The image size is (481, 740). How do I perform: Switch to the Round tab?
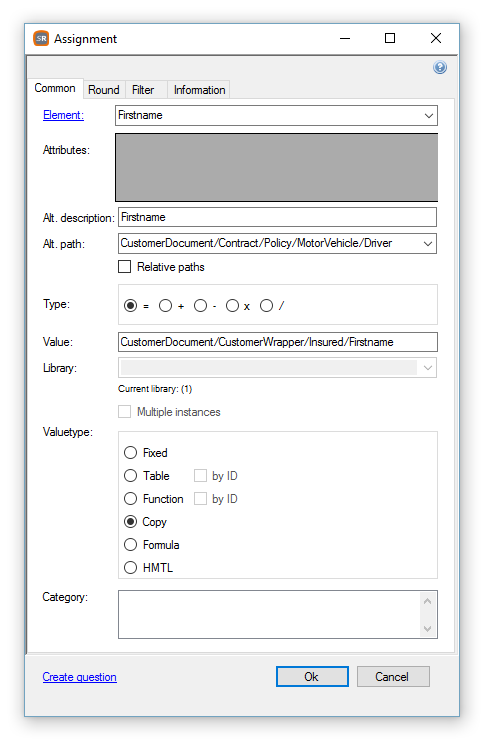point(104,90)
